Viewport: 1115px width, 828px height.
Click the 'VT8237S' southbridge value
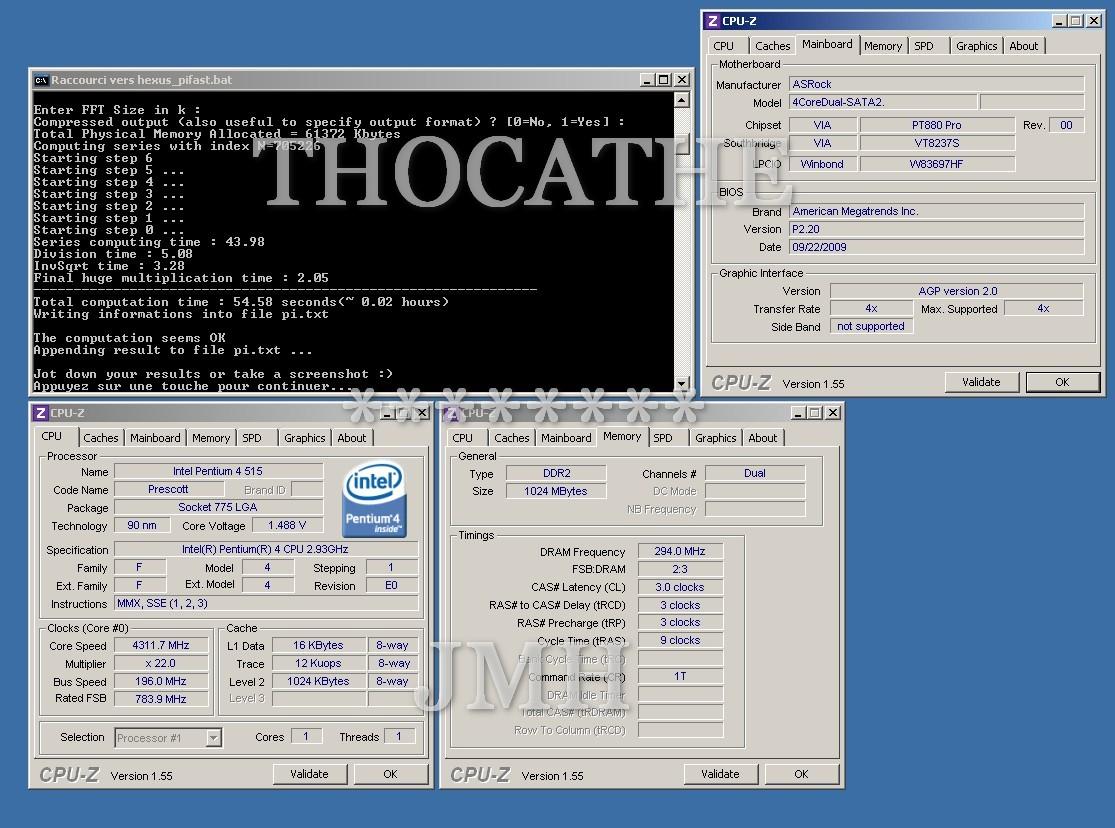tap(937, 142)
